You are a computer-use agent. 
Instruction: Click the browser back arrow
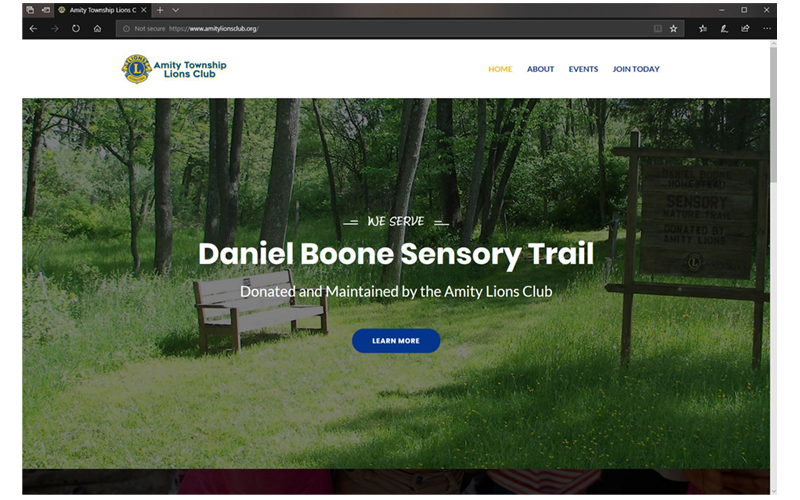tap(33, 29)
